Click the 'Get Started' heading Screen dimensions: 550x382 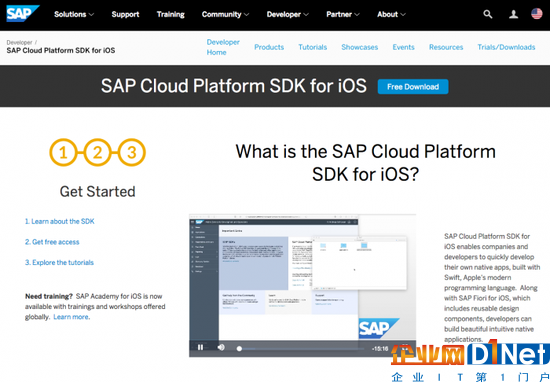(98, 192)
